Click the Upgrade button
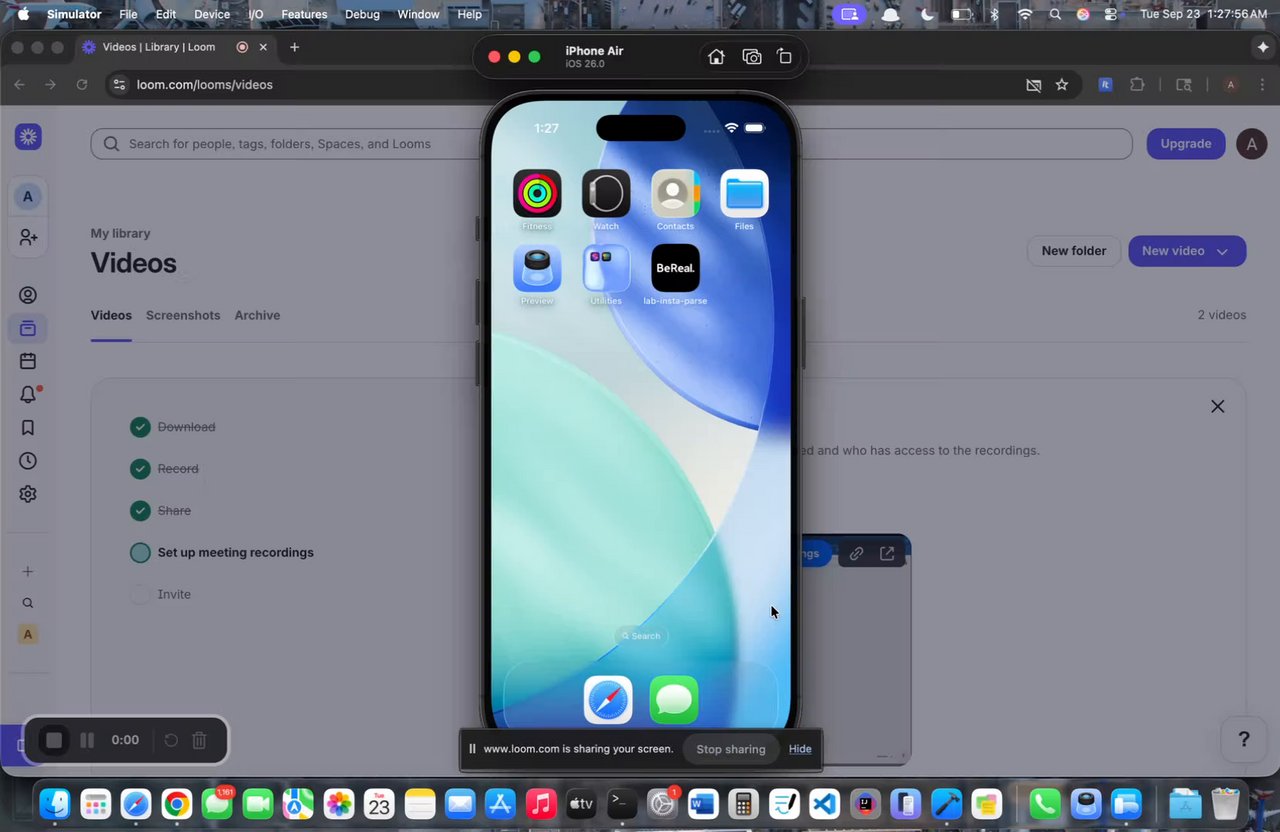1280x832 pixels. pos(1186,144)
